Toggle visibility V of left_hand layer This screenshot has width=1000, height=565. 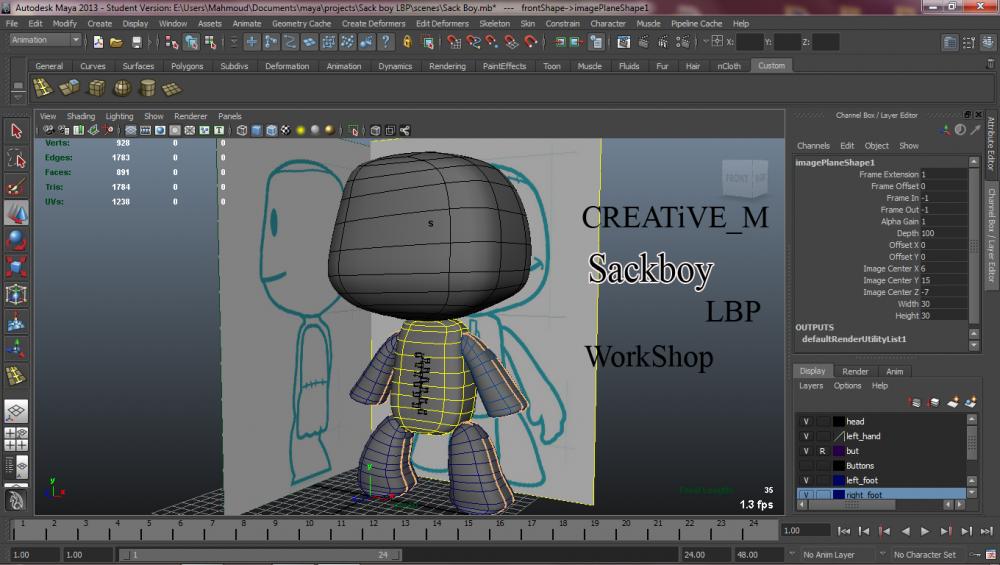click(805, 436)
